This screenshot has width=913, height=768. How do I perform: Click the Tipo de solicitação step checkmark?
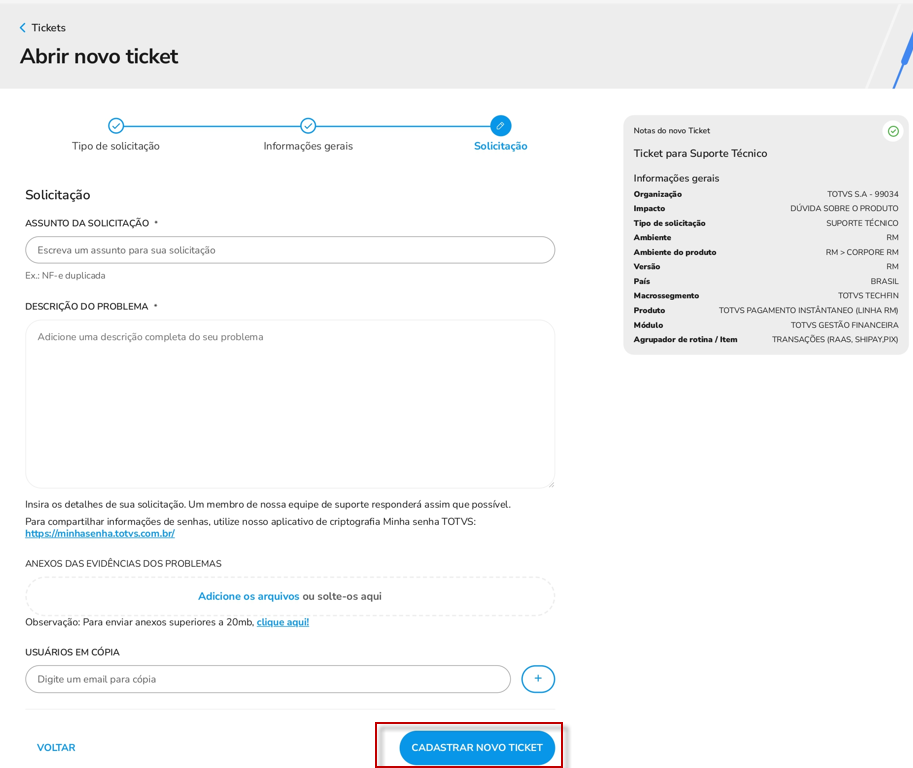(116, 125)
